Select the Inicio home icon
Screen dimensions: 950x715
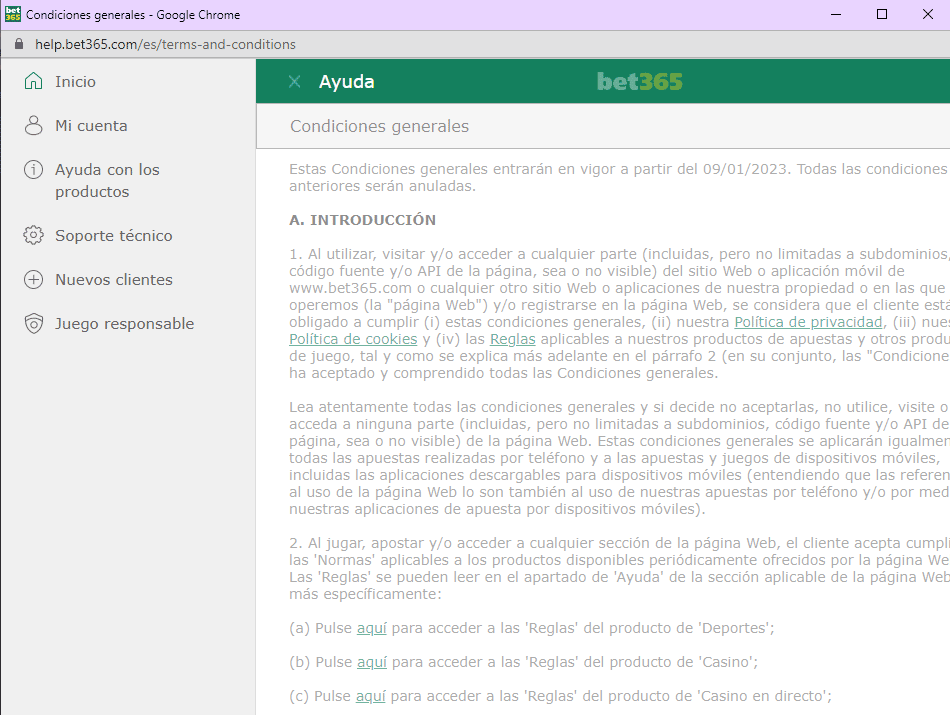[31, 81]
